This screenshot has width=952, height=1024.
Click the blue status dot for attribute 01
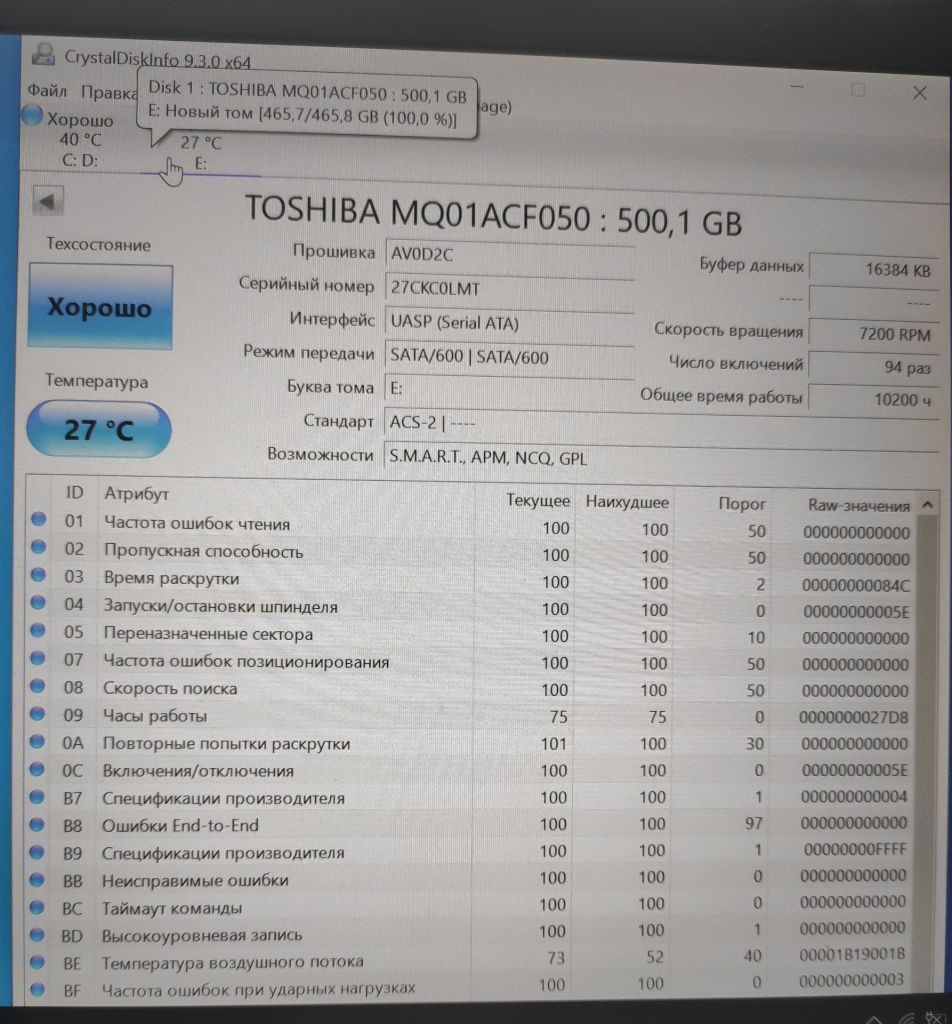(x=39, y=520)
